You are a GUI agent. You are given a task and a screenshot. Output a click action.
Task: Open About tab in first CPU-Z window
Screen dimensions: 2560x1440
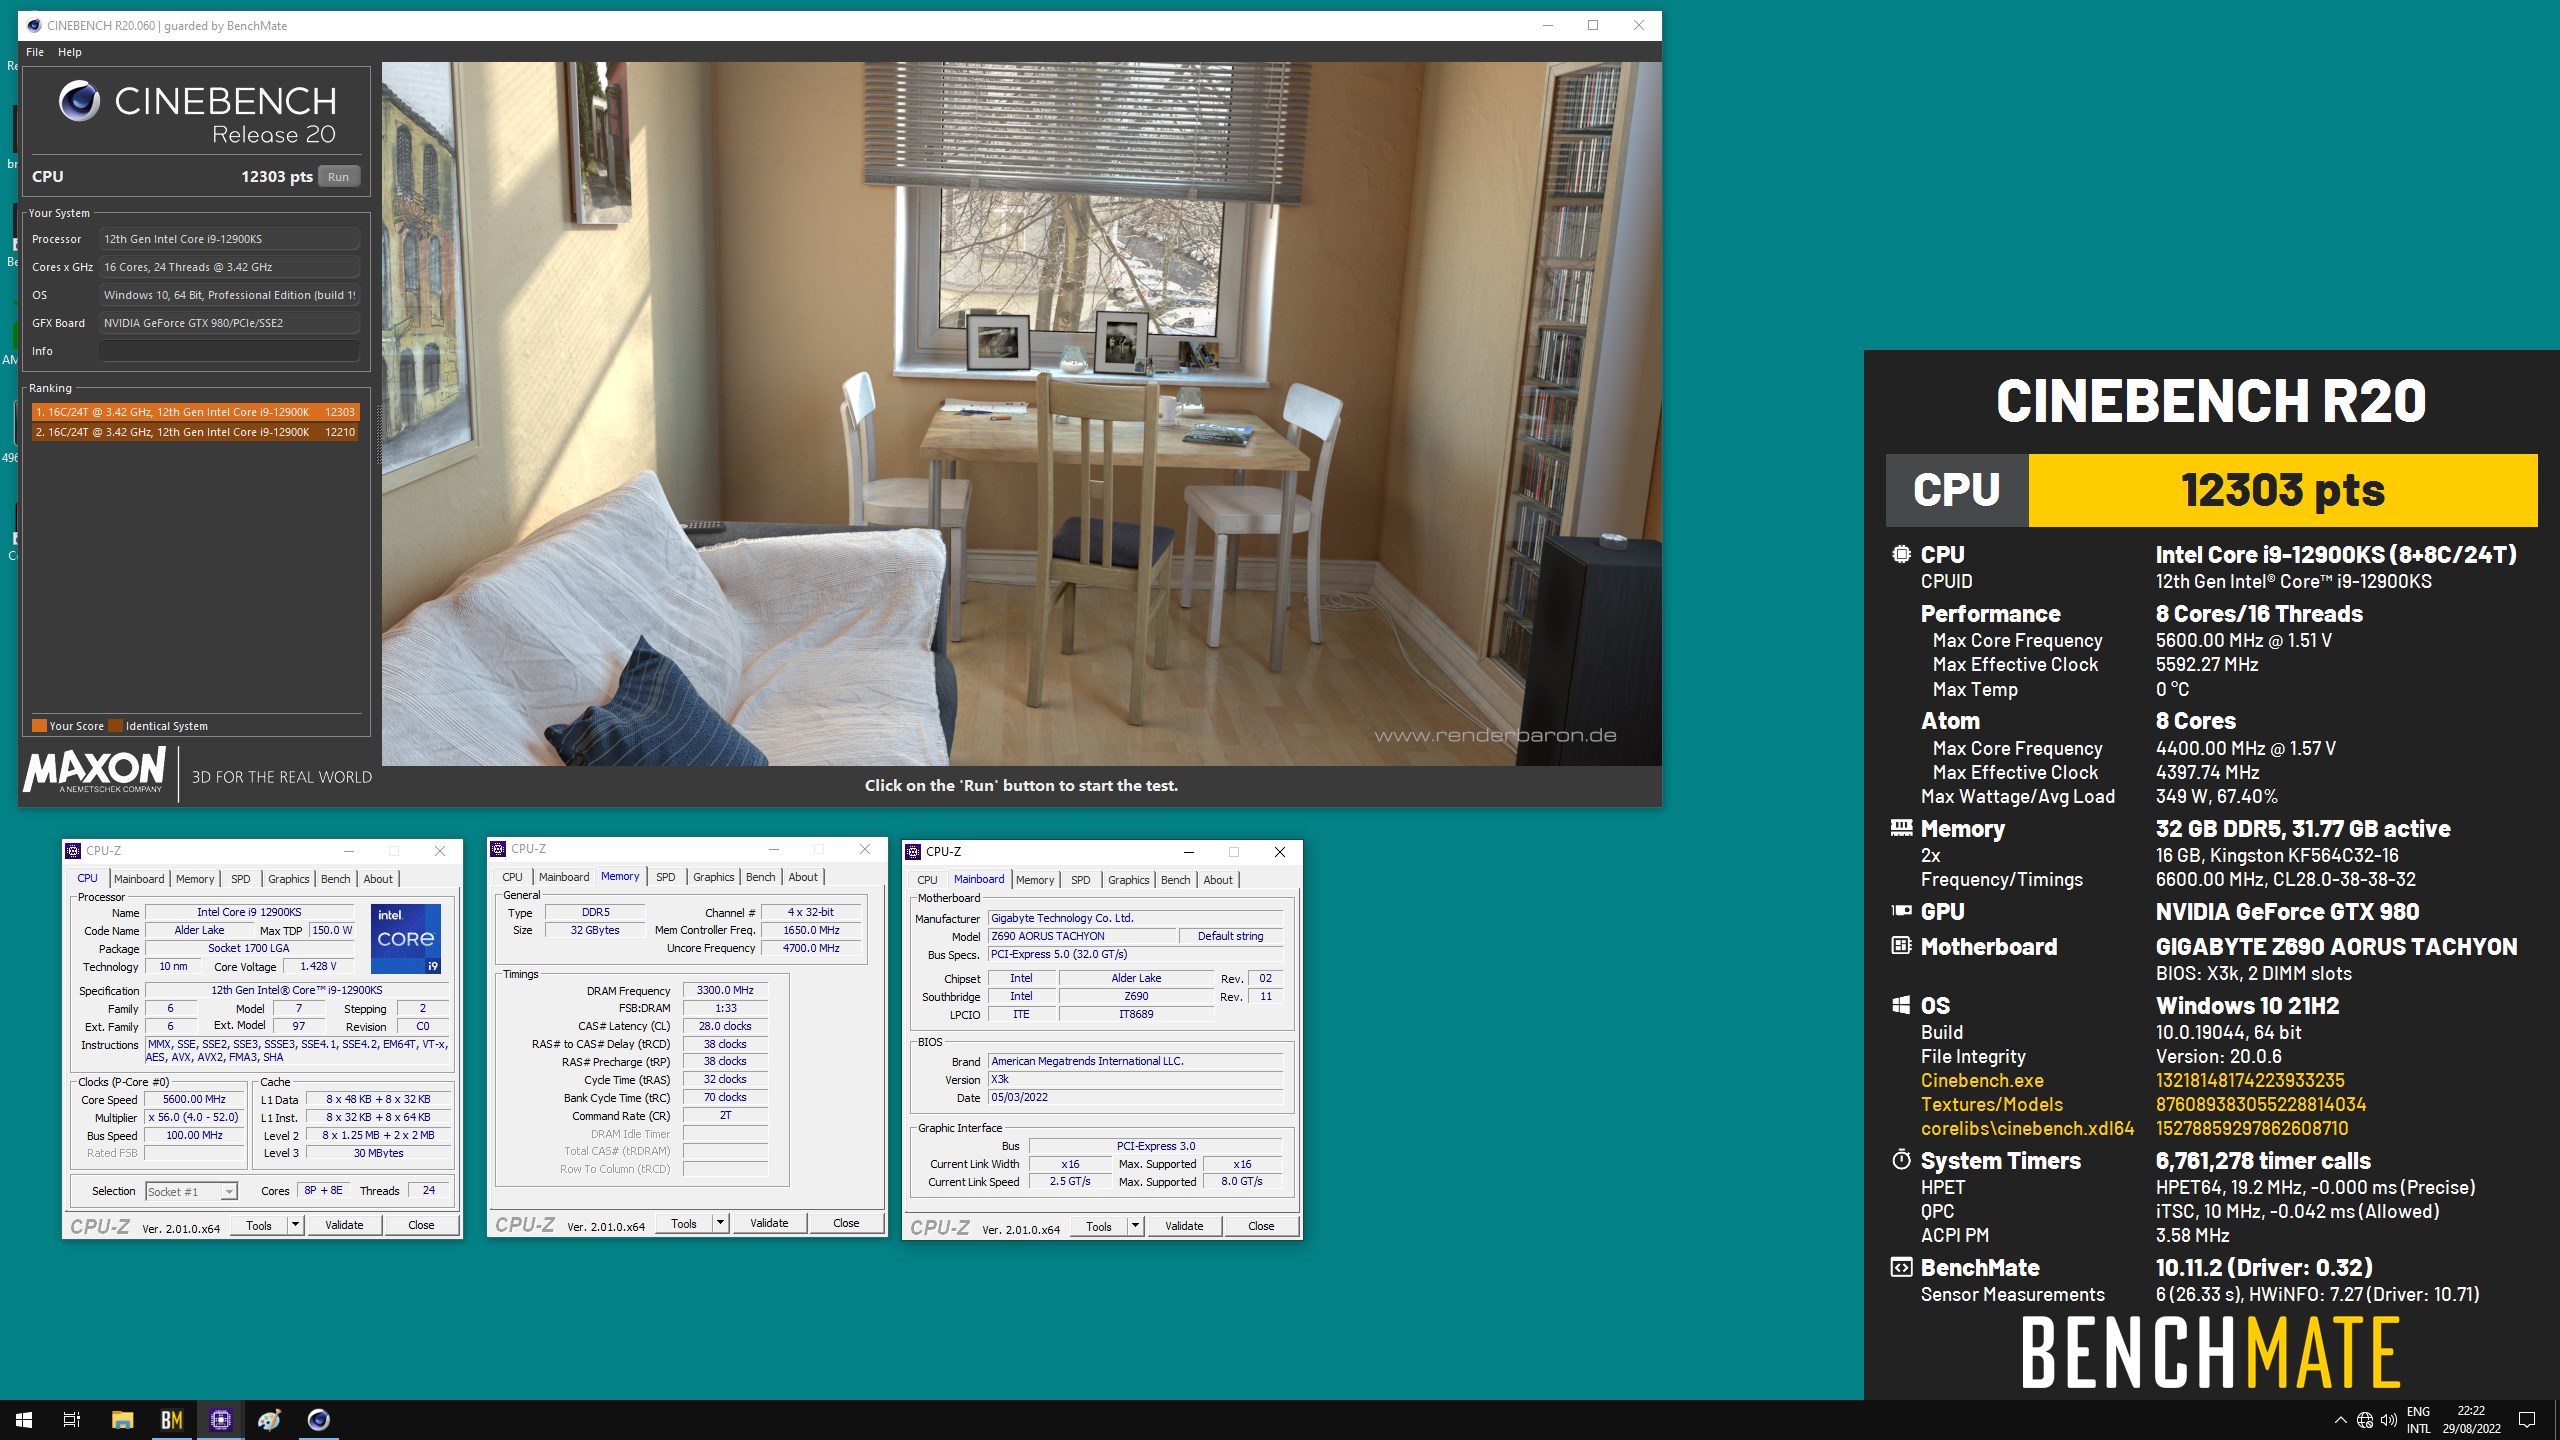point(378,879)
